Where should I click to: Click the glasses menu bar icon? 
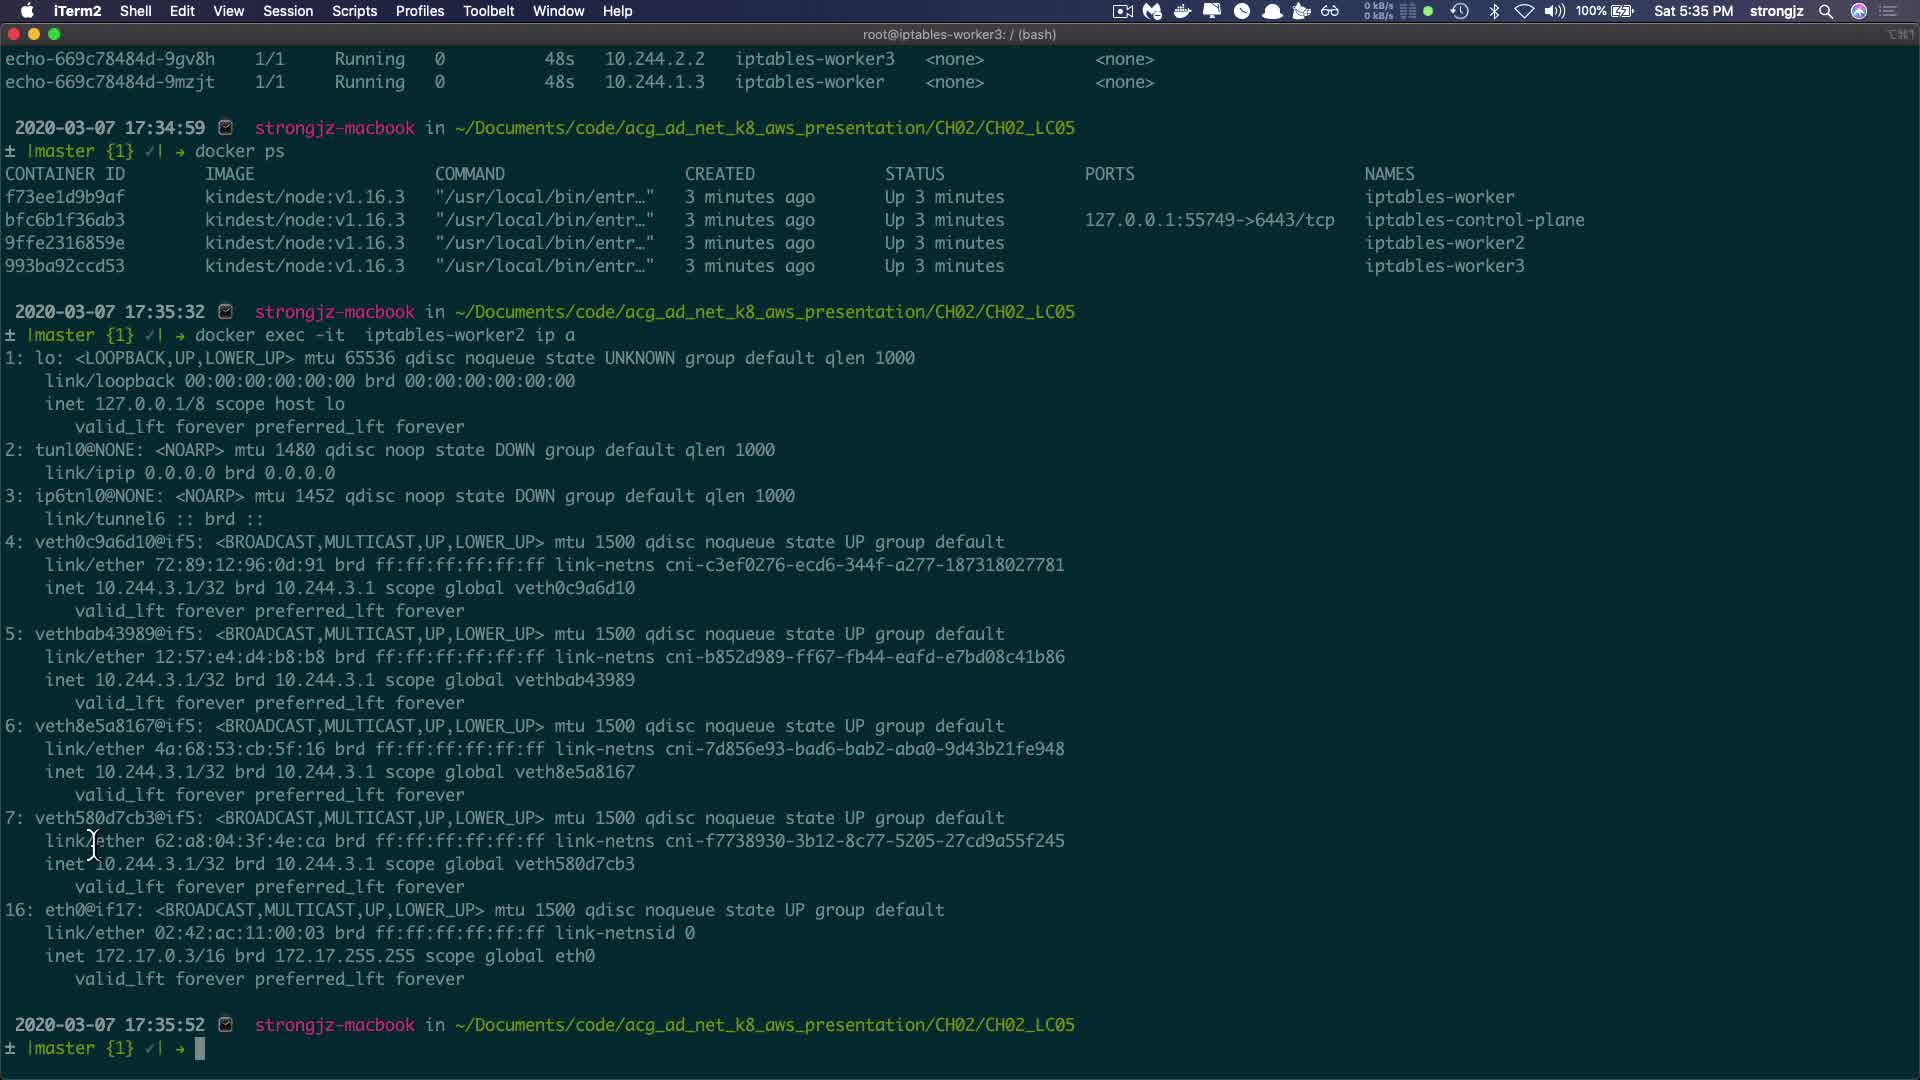point(1330,11)
